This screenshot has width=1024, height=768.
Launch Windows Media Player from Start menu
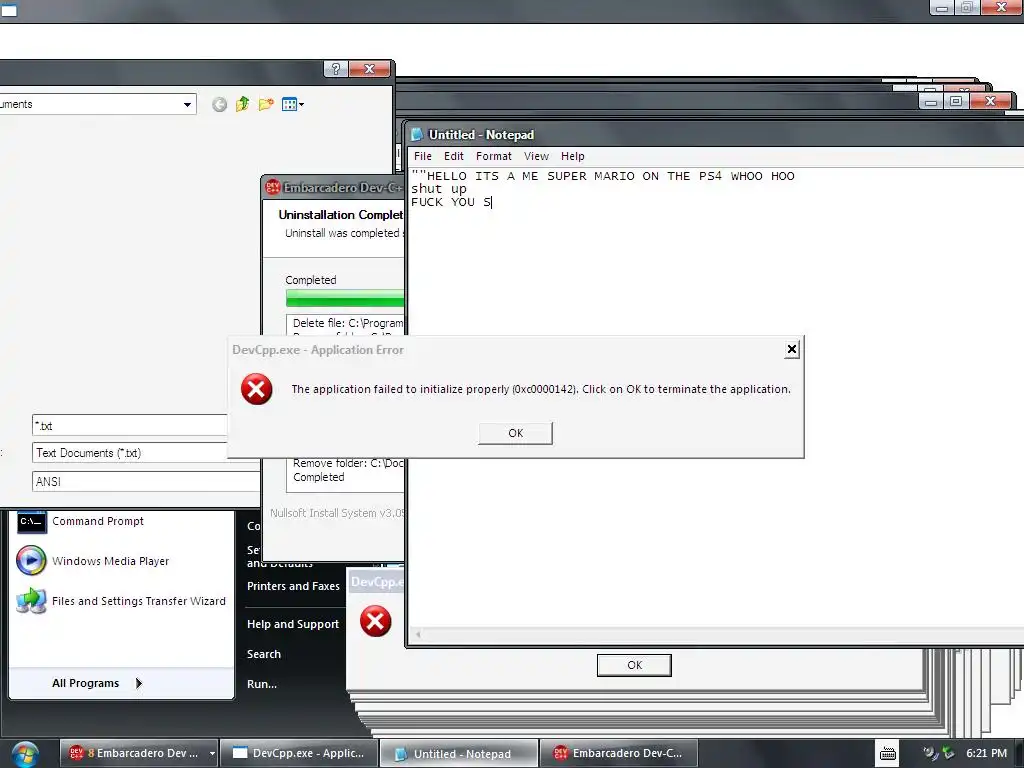pyautogui.click(x=93, y=561)
